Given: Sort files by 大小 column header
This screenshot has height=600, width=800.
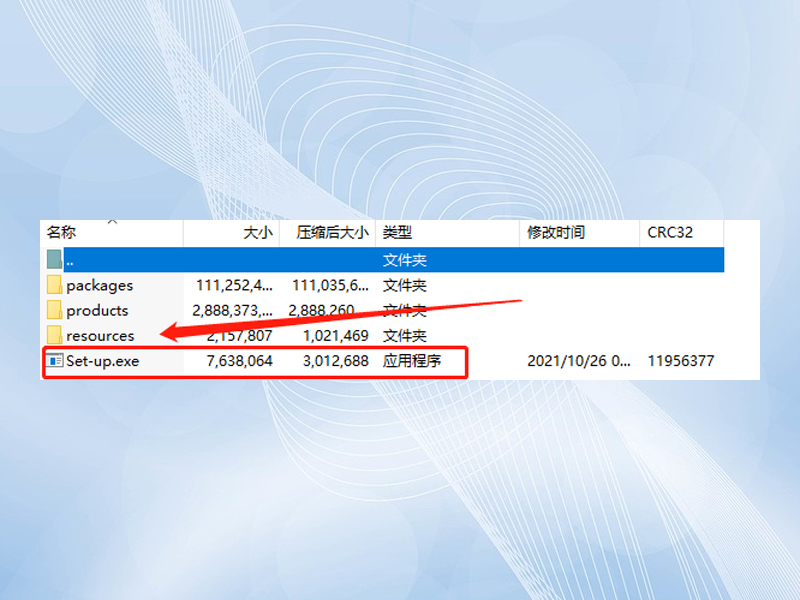Looking at the screenshot, I should pos(257,233).
